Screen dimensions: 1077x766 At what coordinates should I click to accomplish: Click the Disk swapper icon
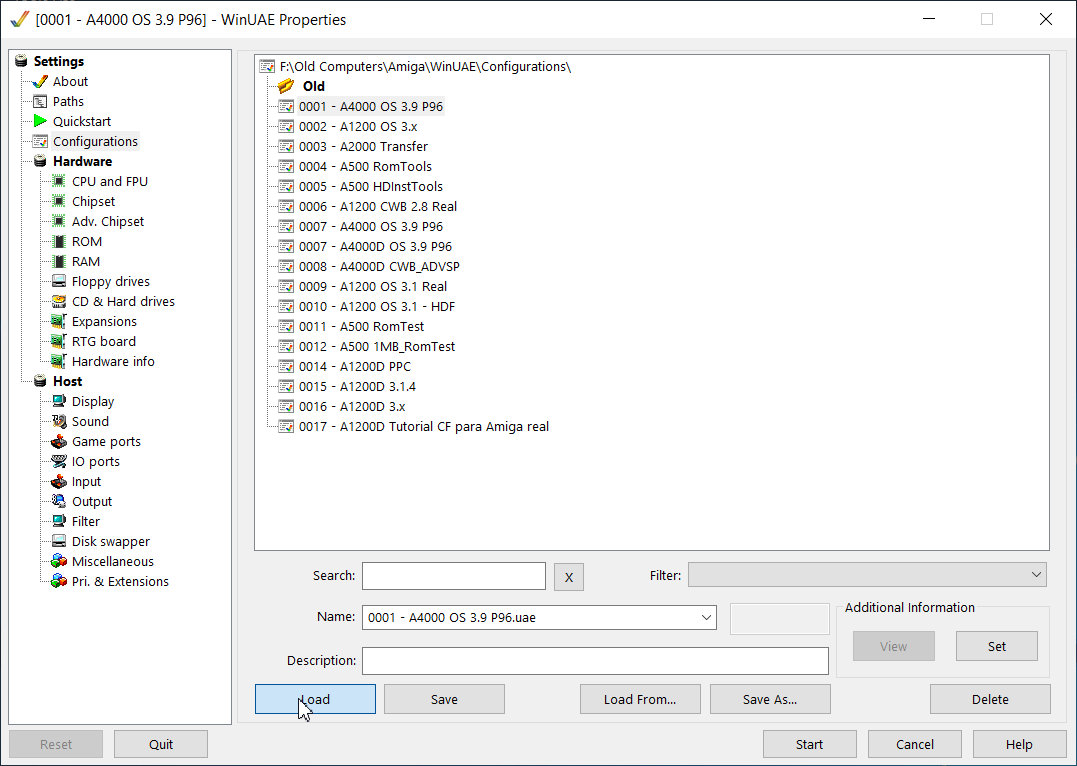point(59,541)
